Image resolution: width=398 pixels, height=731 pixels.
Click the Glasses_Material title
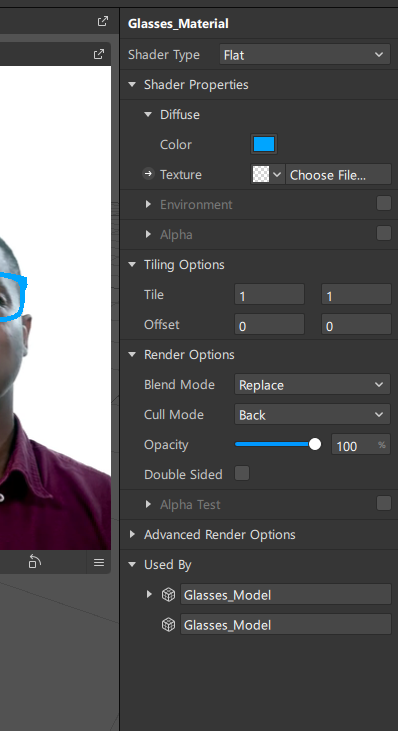tap(178, 23)
